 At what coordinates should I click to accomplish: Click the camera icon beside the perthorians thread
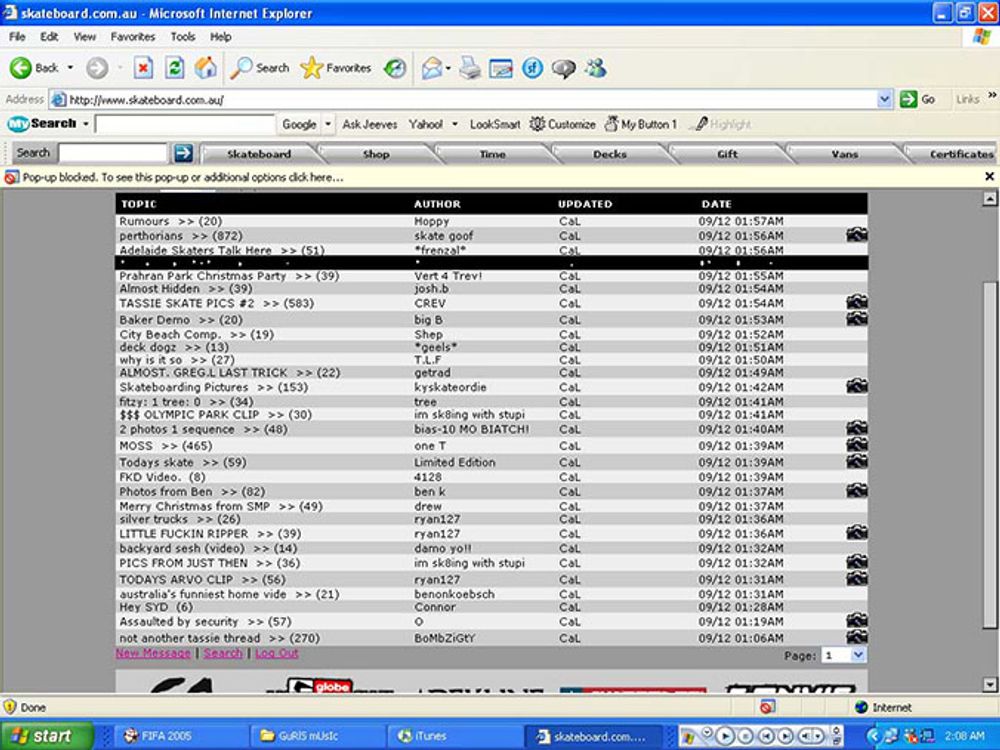click(857, 235)
